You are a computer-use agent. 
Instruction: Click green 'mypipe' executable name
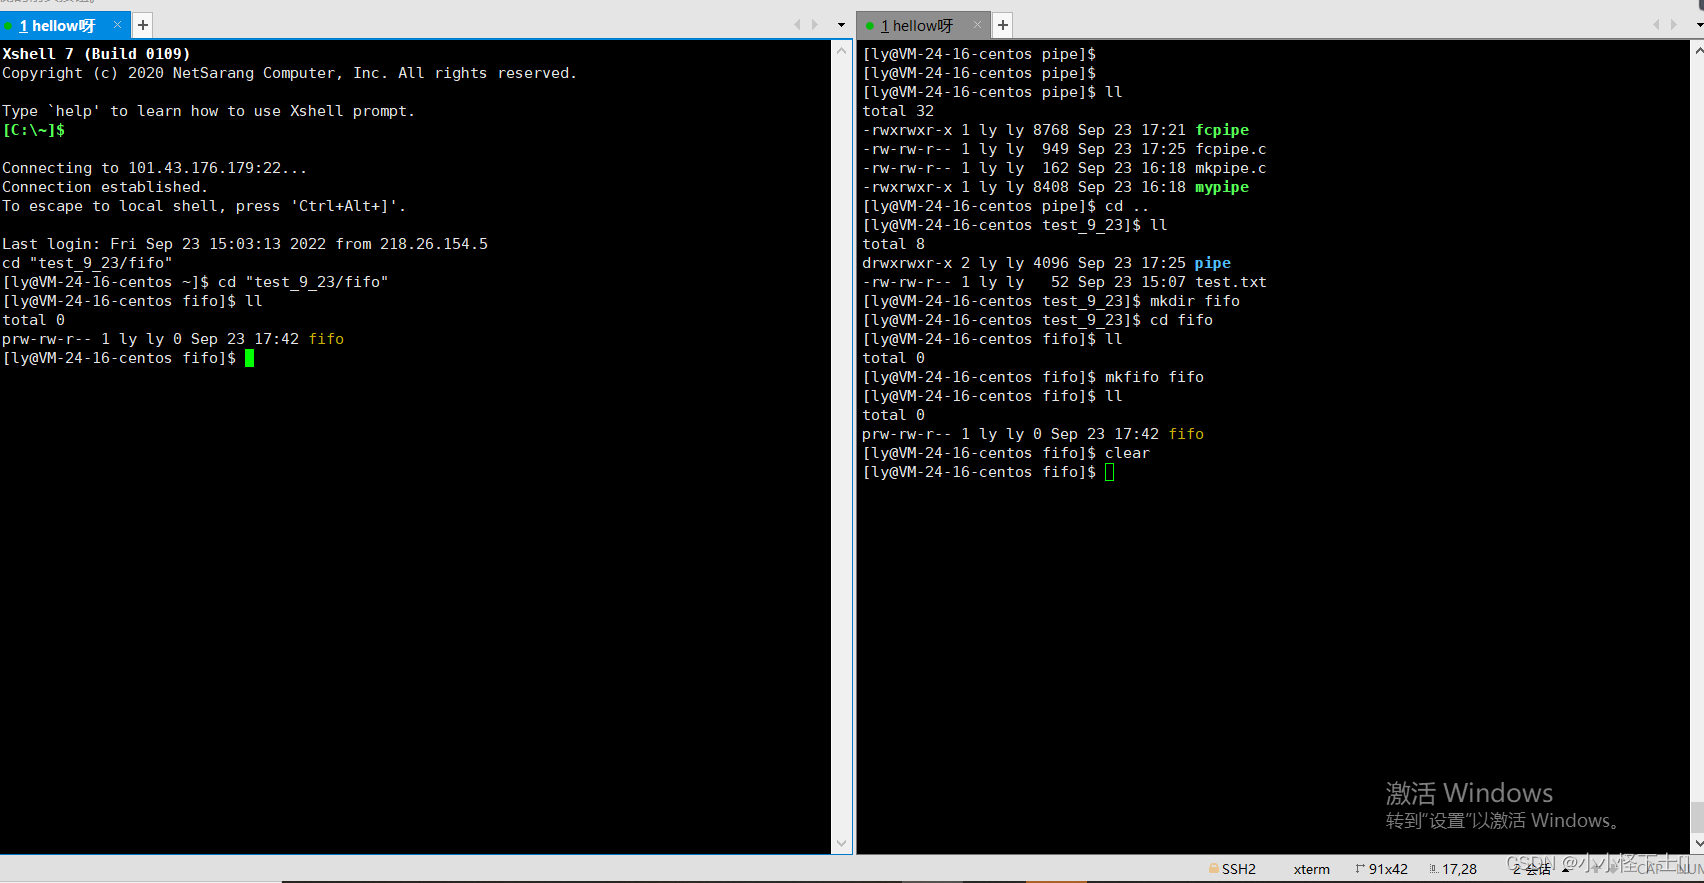(x=1222, y=187)
